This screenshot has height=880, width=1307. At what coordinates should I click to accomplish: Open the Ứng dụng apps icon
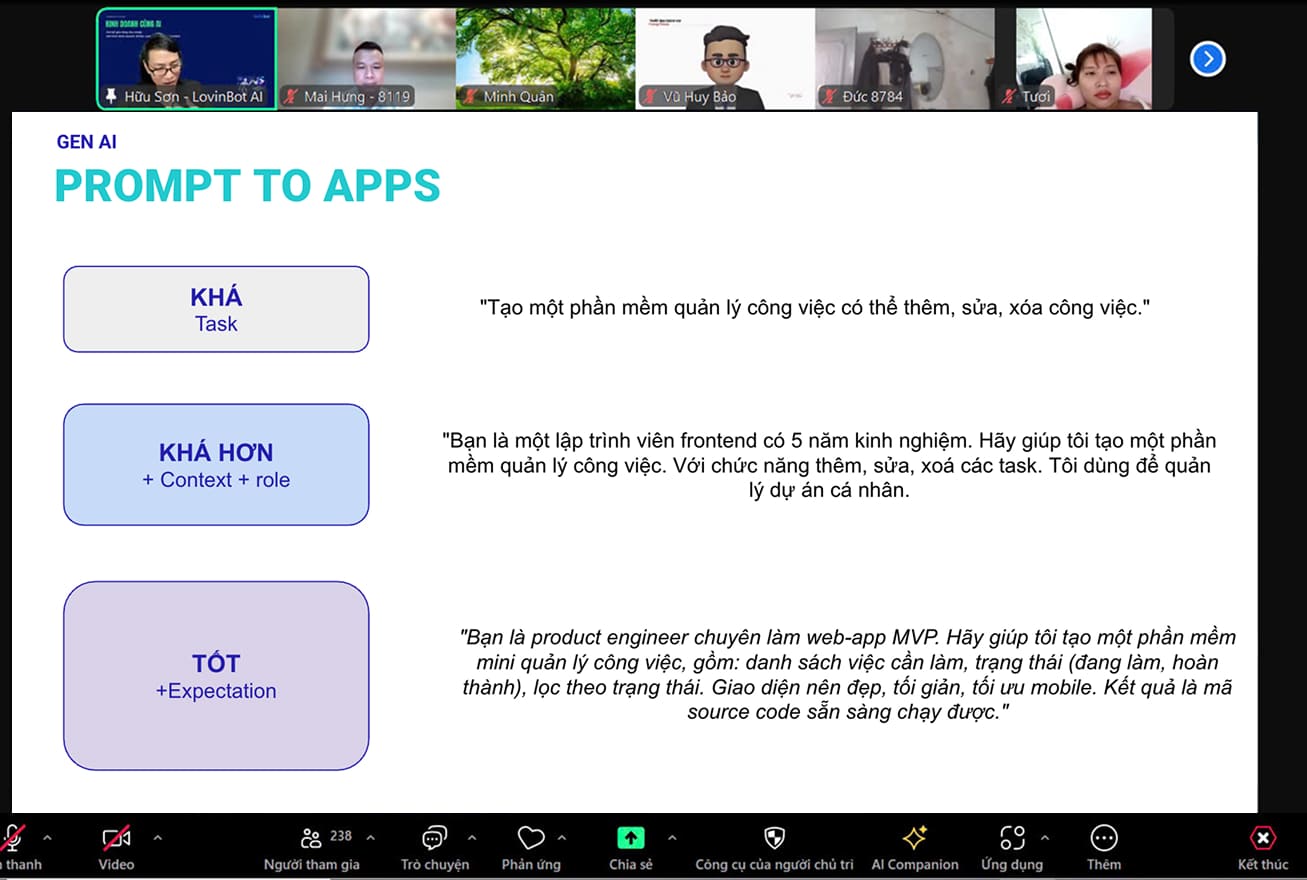click(1012, 839)
